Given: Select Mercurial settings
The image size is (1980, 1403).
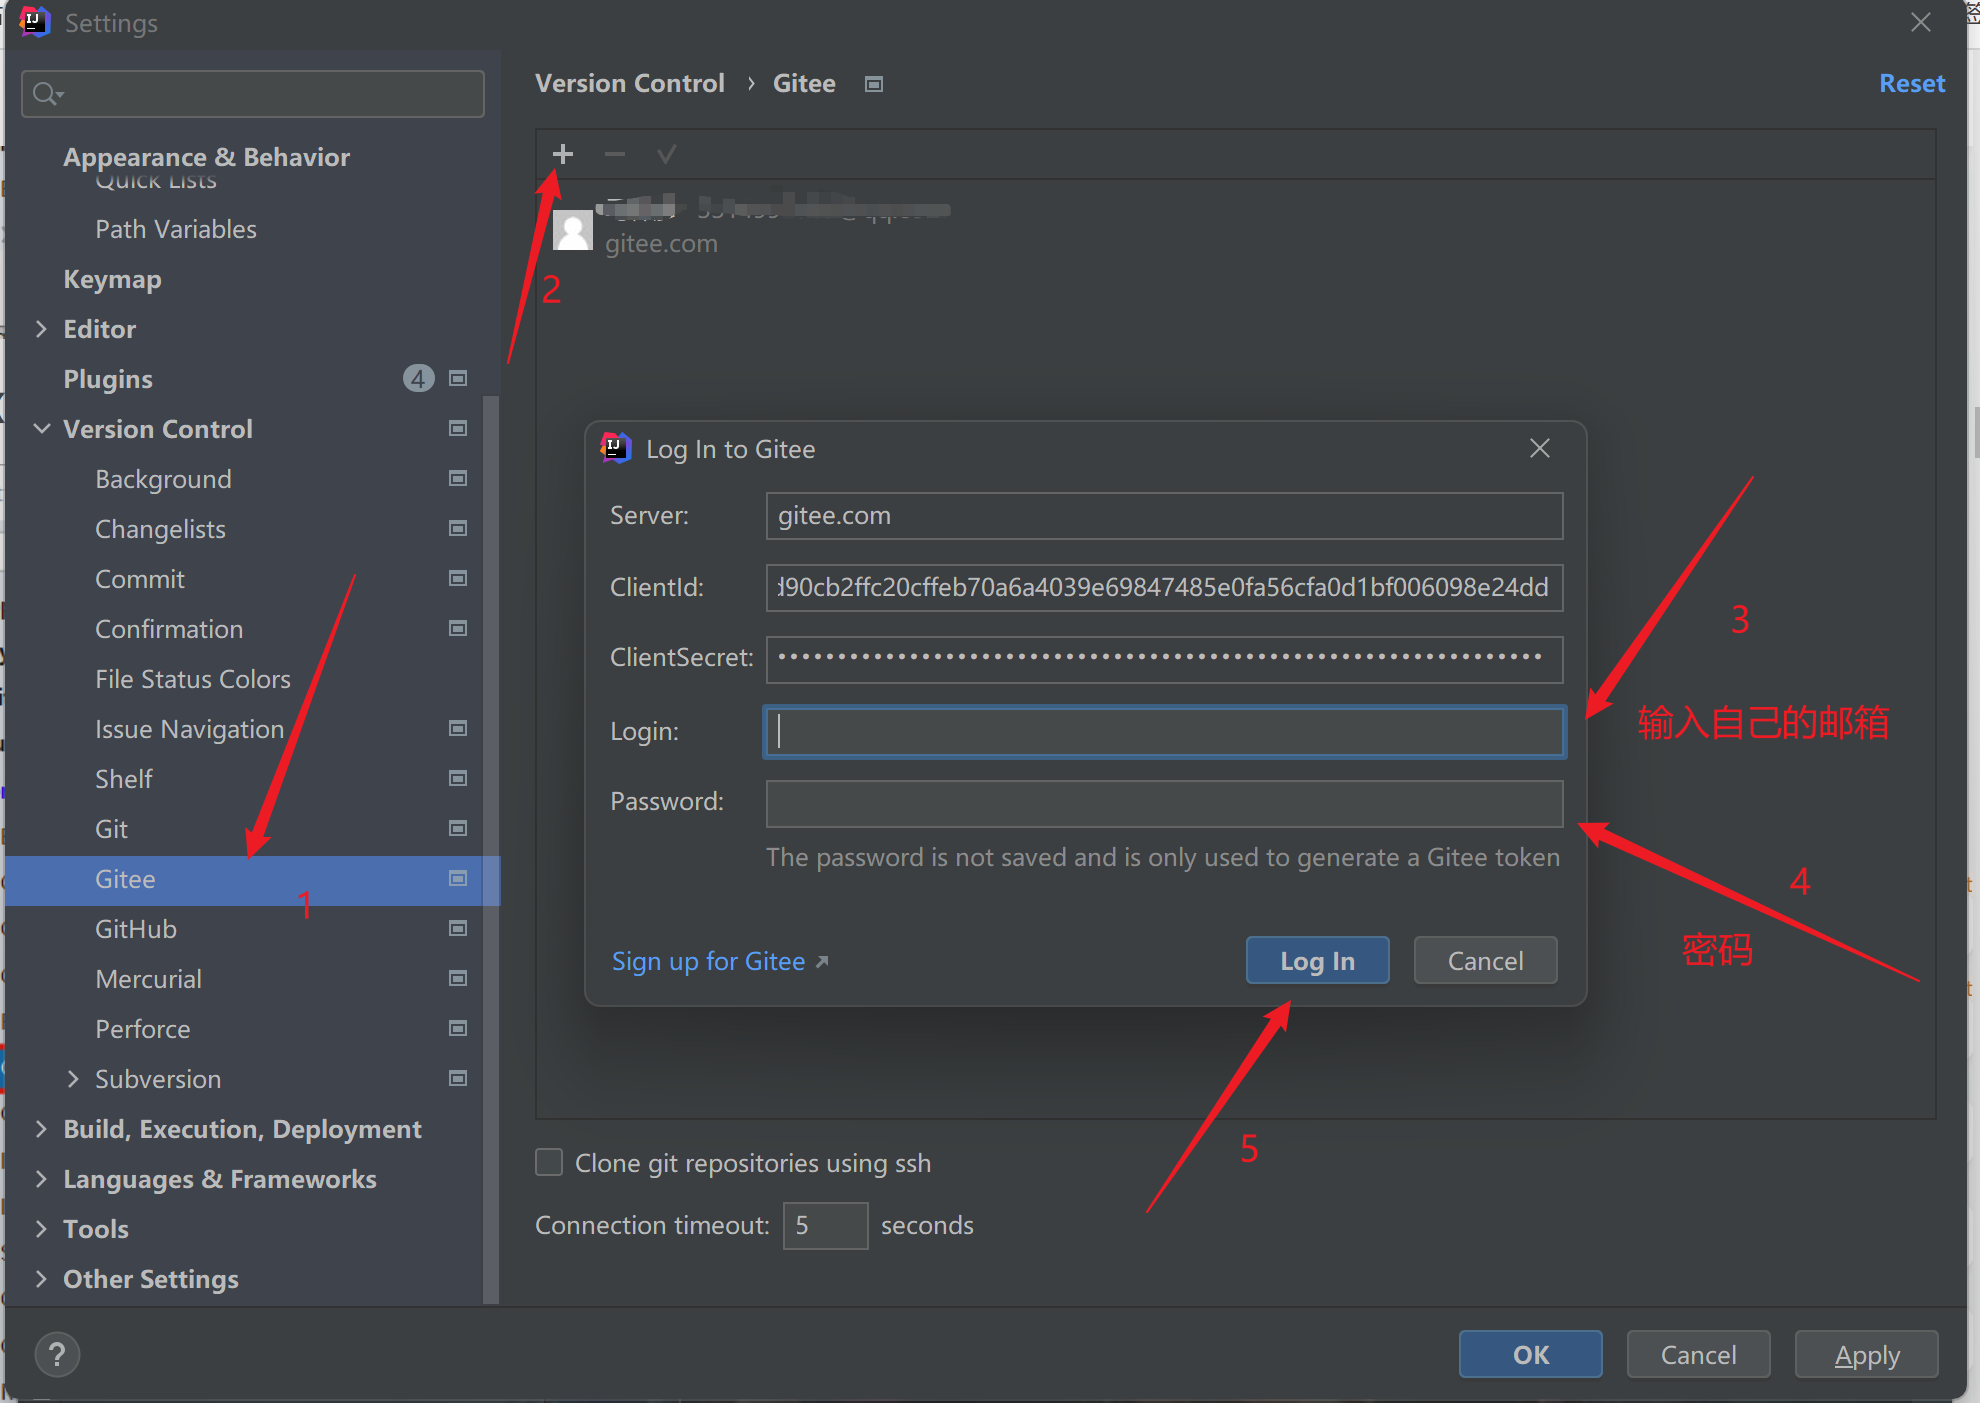Looking at the screenshot, I should (x=148, y=979).
